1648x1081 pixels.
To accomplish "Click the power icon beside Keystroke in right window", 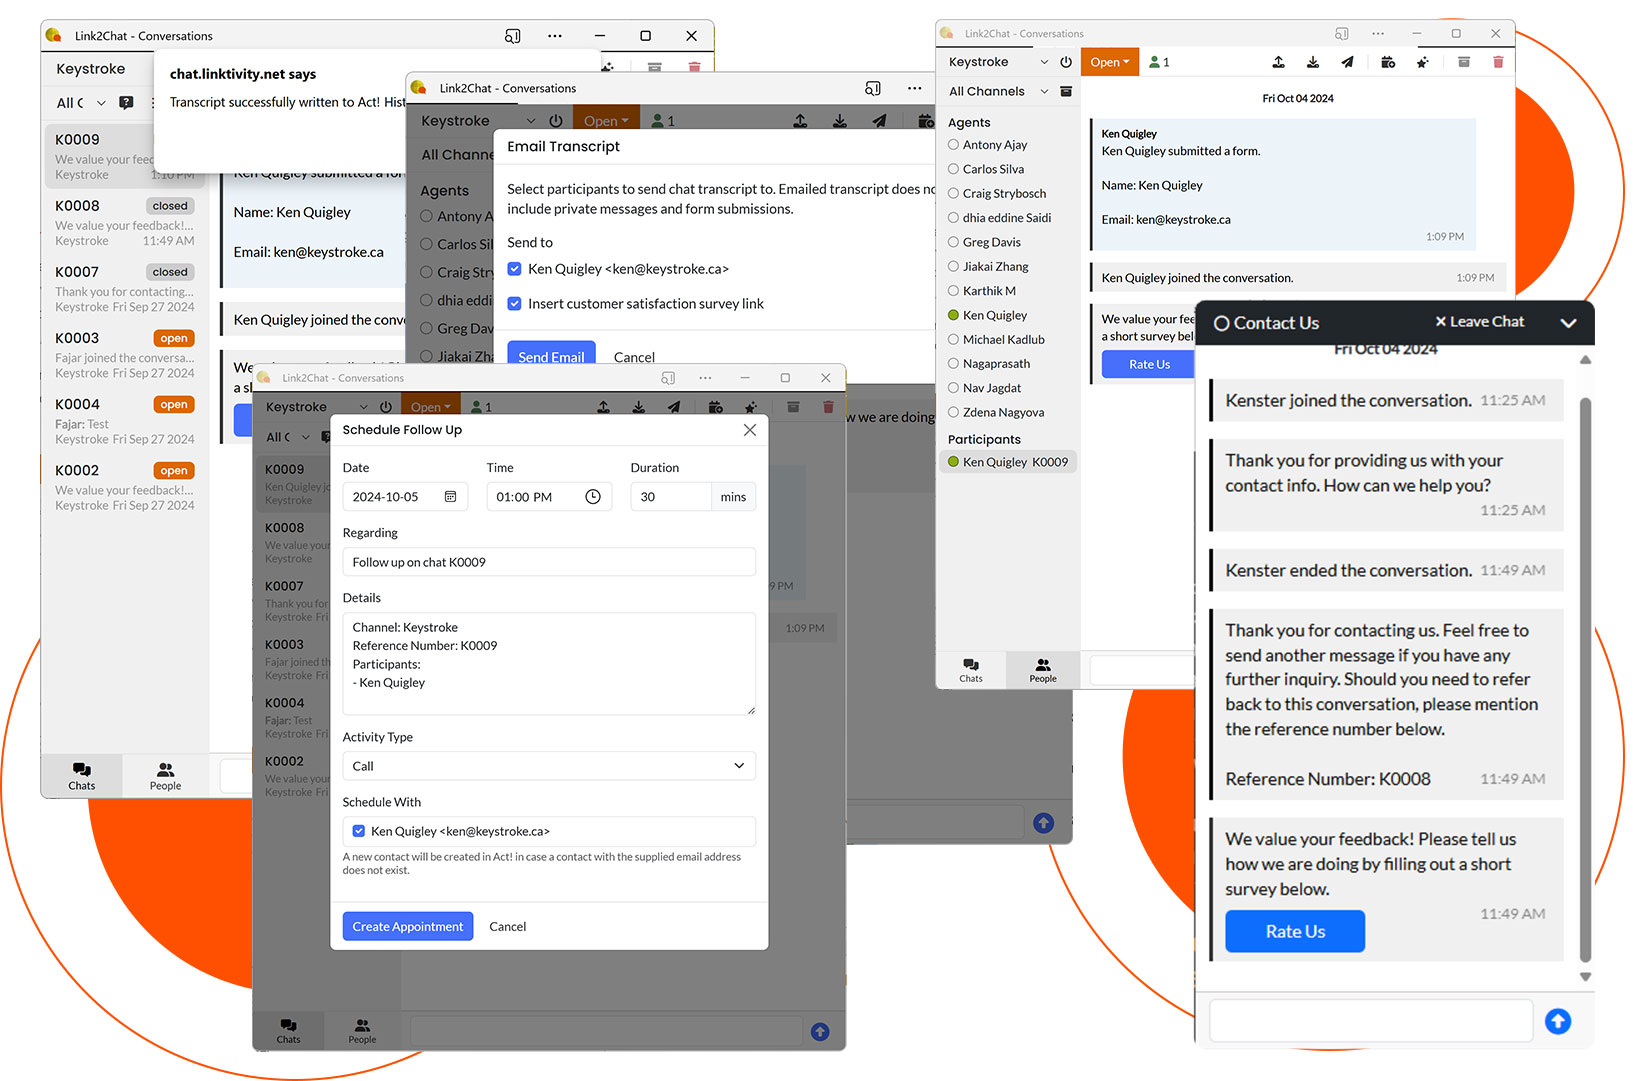I will (1066, 62).
